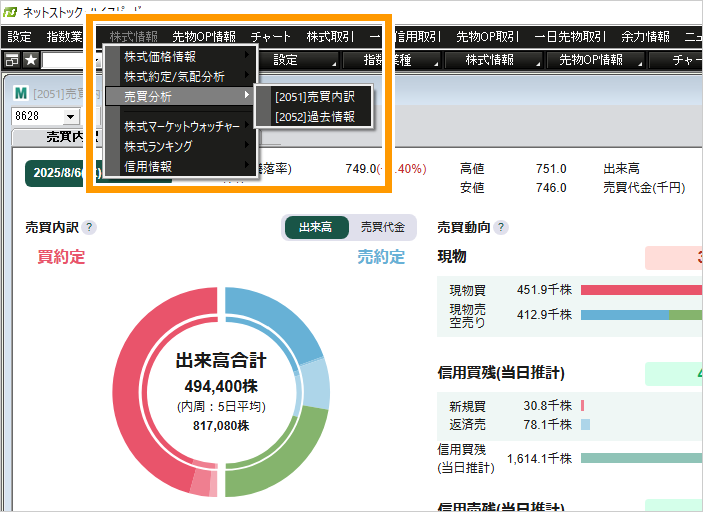This screenshot has height=512, width=703.
Task: Expand the 株式約定/気配分析 submenu
Action: coord(181,77)
